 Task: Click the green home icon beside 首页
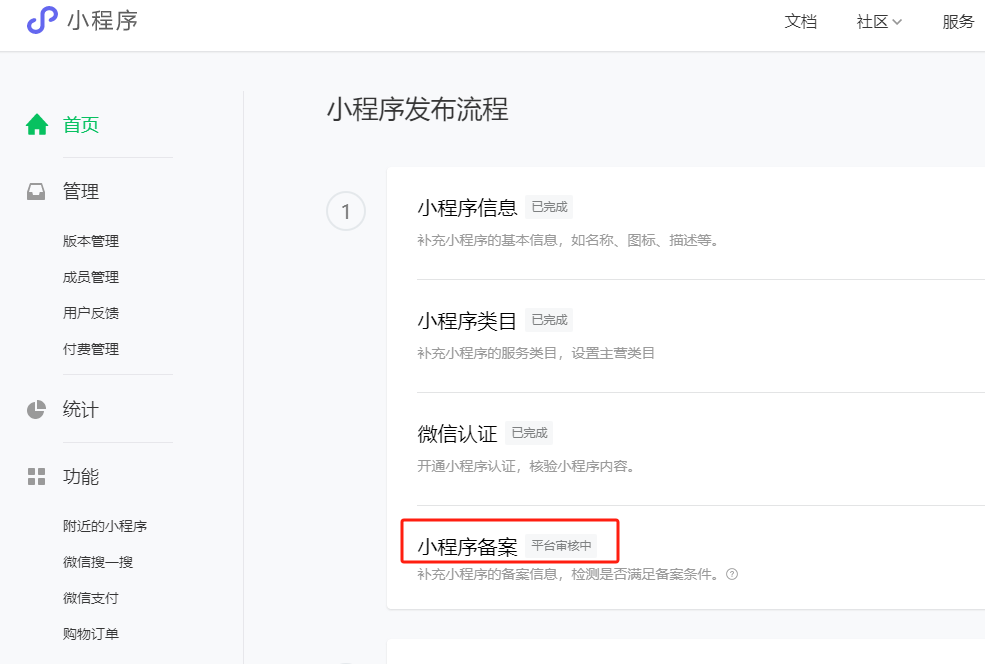pyautogui.click(x=37, y=124)
